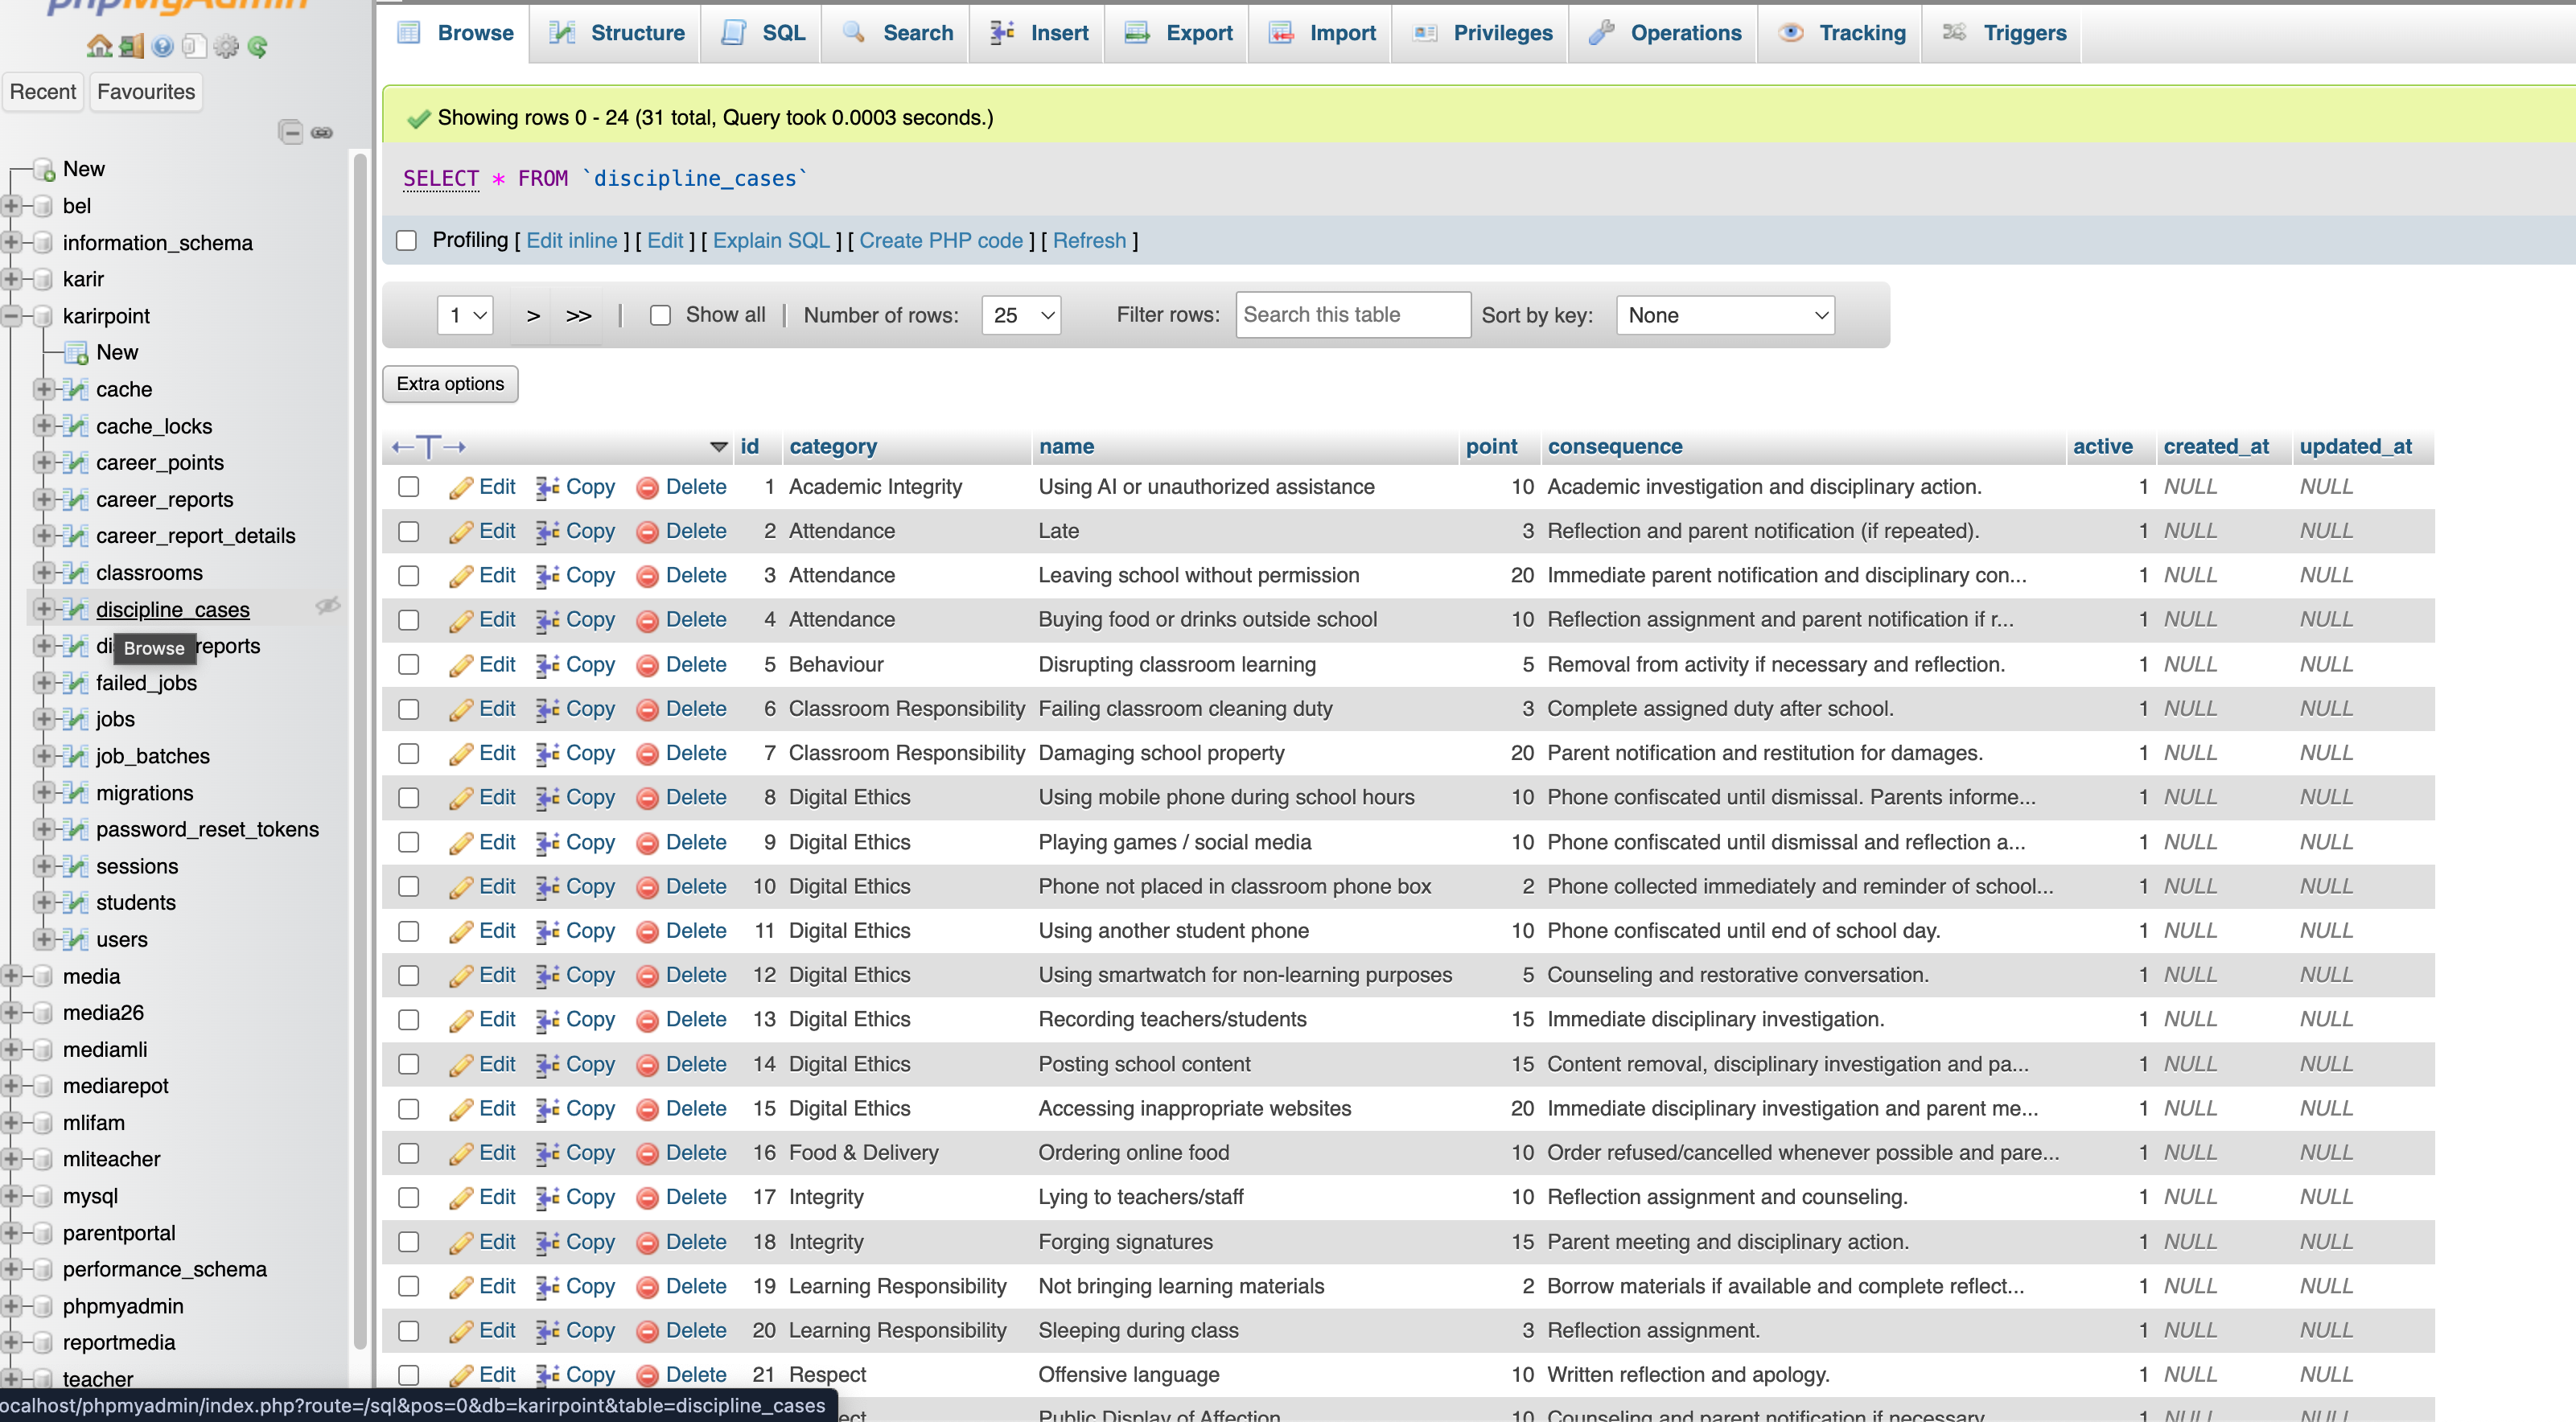This screenshot has height=1422, width=2576.
Task: Click the pencil Edit icon for row id 1
Action: [461, 487]
